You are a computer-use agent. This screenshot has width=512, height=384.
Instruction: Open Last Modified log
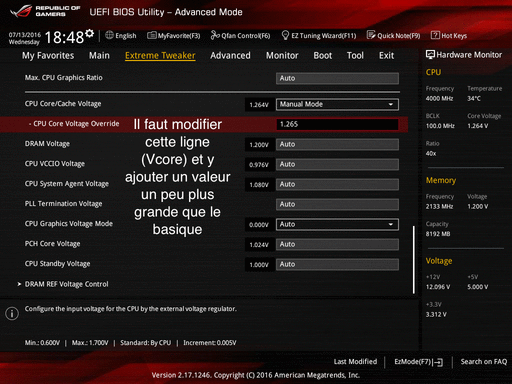tap(355, 362)
